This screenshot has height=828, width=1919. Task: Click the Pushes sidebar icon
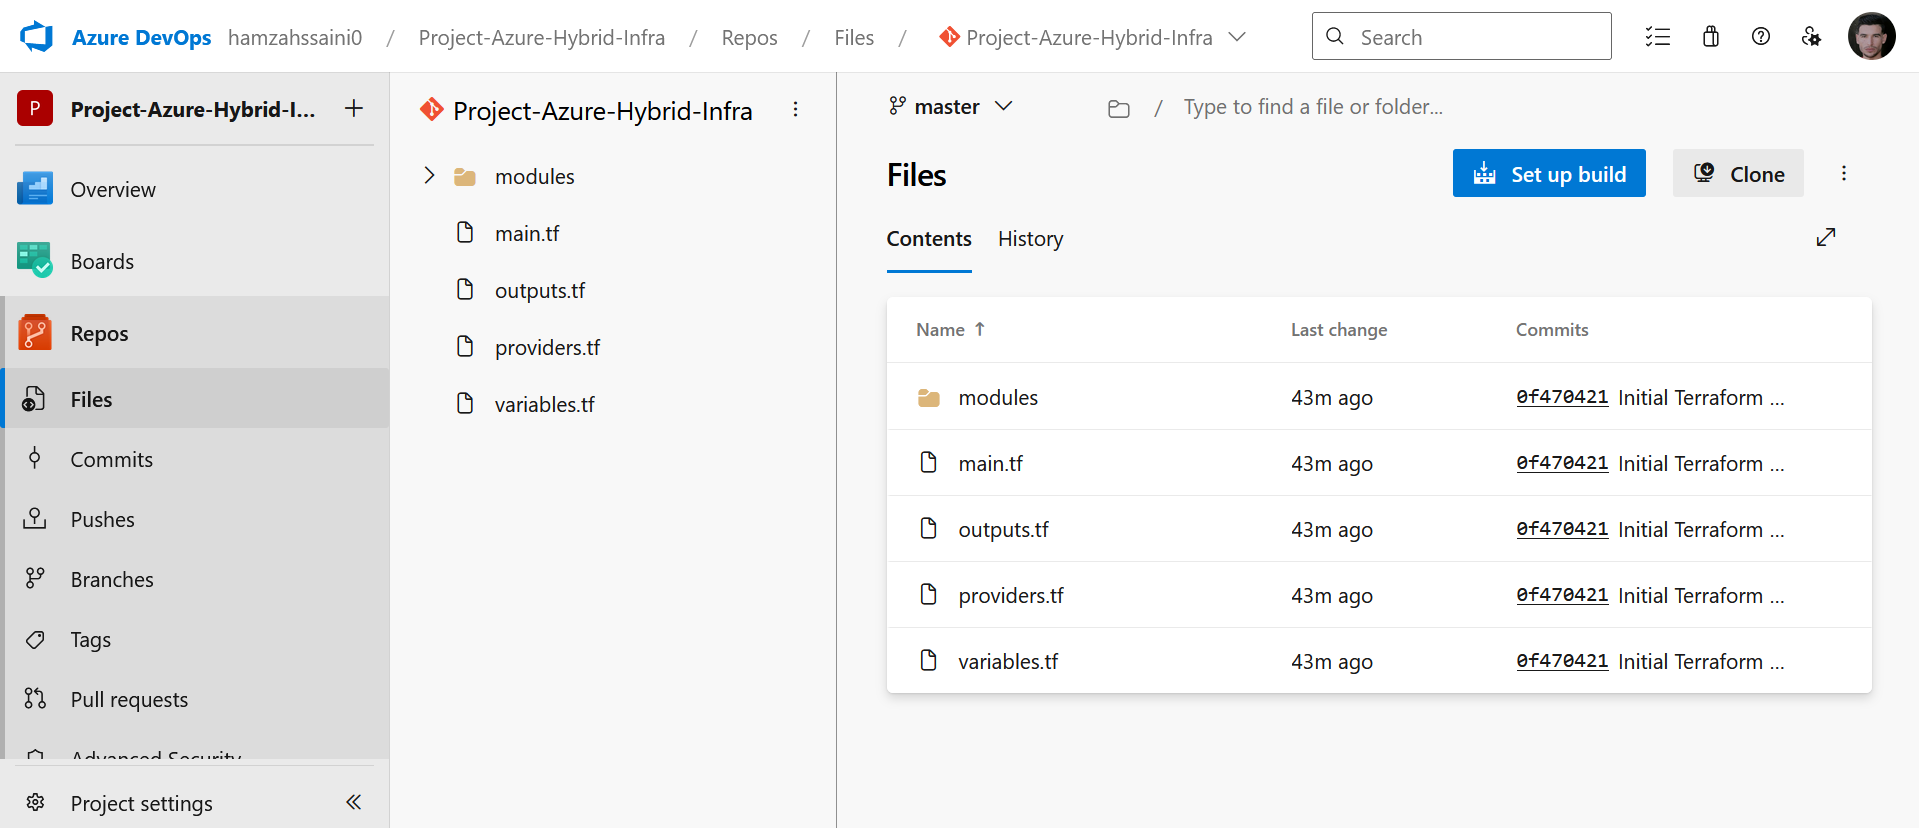(35, 518)
